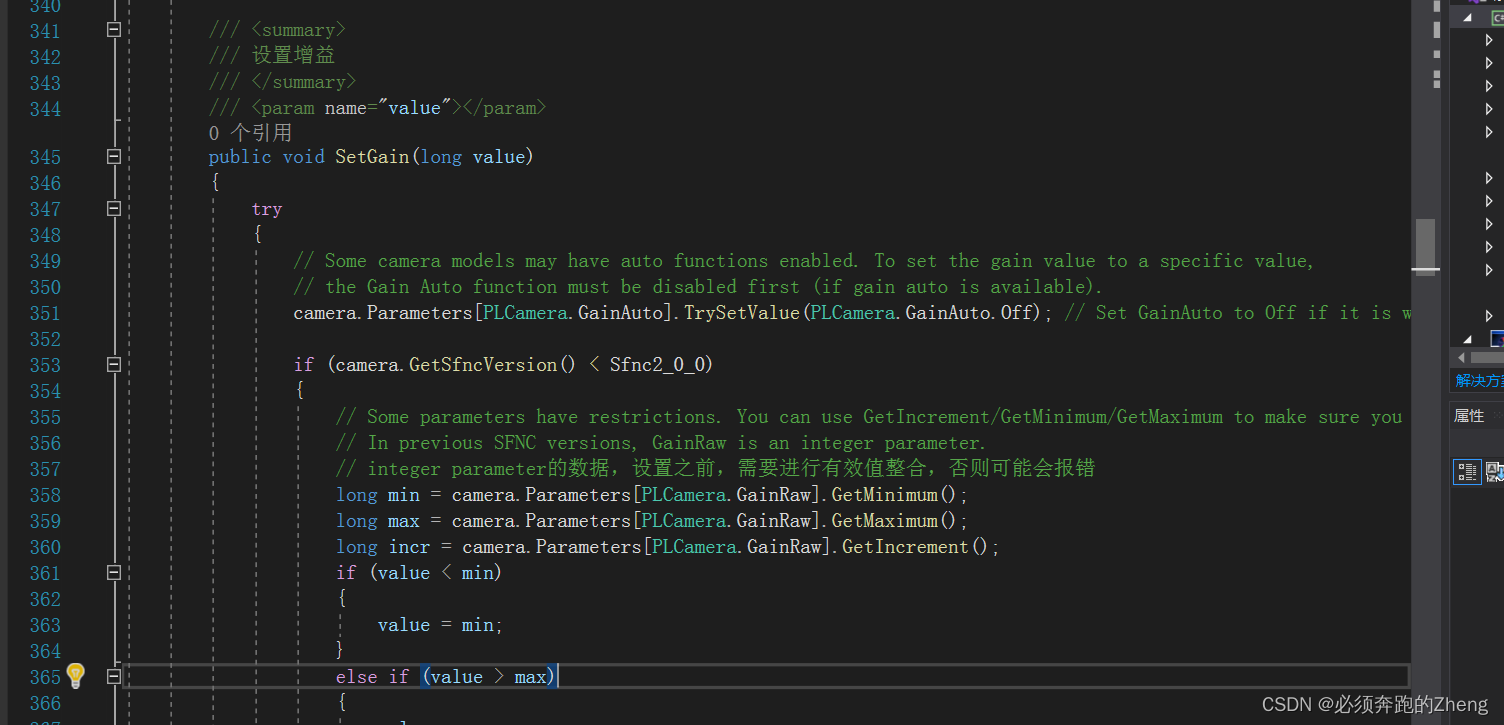Viewport: 1504px width, 725px height.
Task: Click the lightbulb Quick Actions icon
Action: click(x=75, y=677)
